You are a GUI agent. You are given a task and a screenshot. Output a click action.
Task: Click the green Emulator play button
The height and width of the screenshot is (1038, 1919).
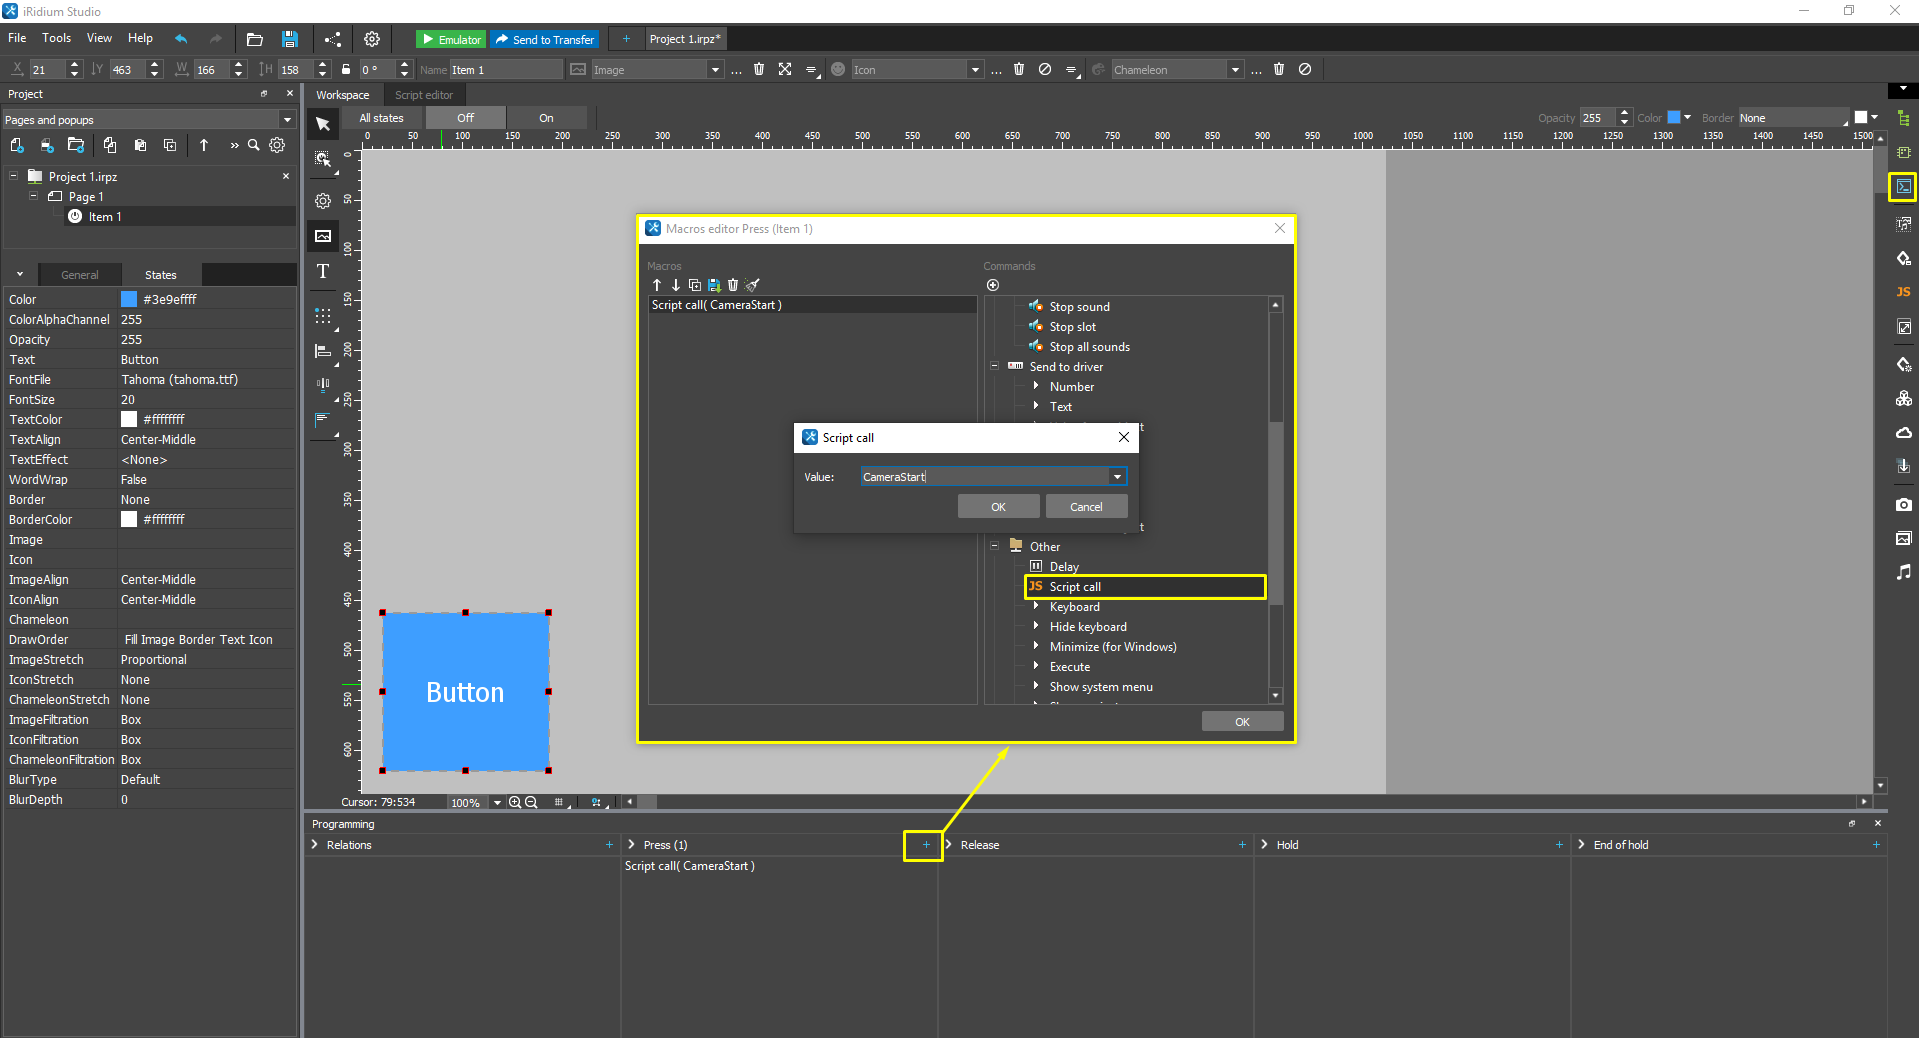[x=451, y=39]
